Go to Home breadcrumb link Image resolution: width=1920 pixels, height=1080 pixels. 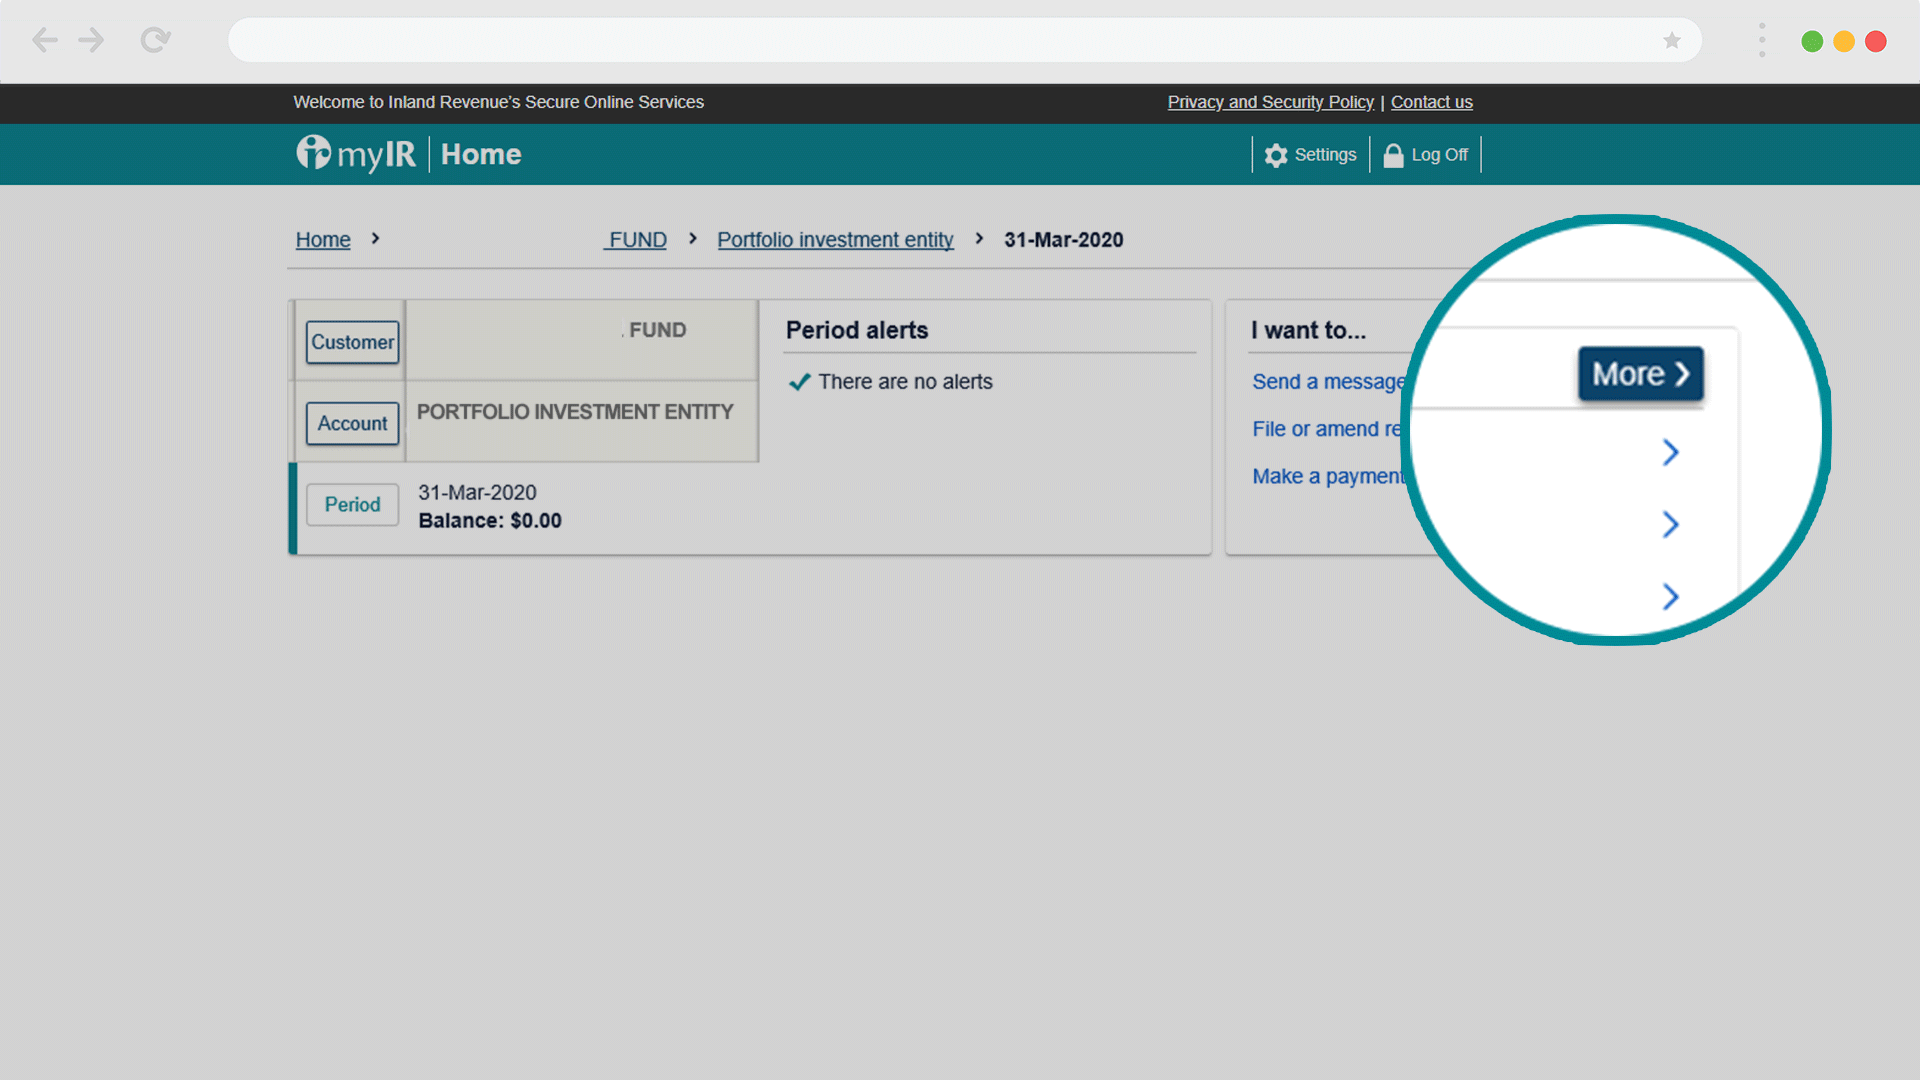tap(323, 240)
